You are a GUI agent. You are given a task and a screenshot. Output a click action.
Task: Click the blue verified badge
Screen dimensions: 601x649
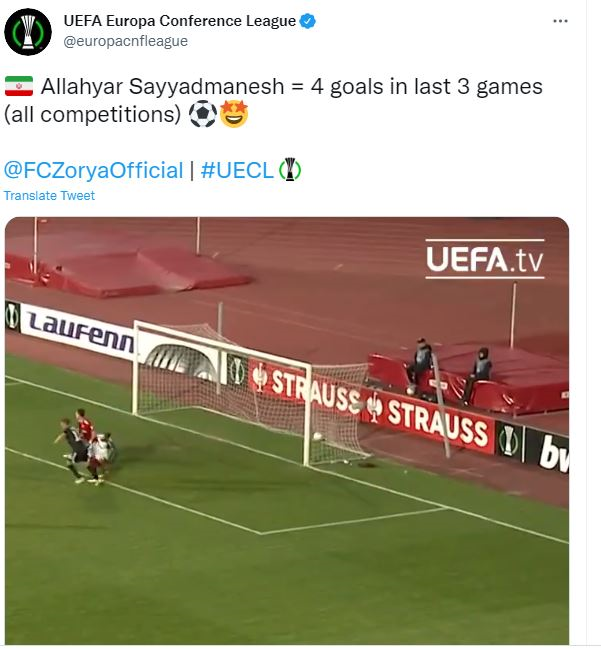pyautogui.click(x=308, y=21)
